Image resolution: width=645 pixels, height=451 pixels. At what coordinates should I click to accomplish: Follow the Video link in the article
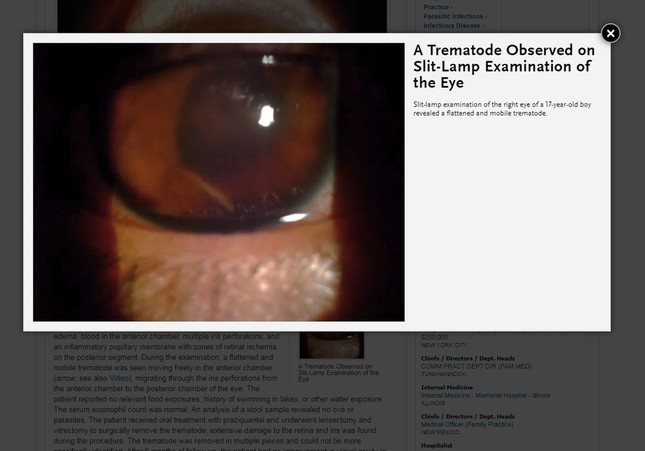pyautogui.click(x=119, y=378)
